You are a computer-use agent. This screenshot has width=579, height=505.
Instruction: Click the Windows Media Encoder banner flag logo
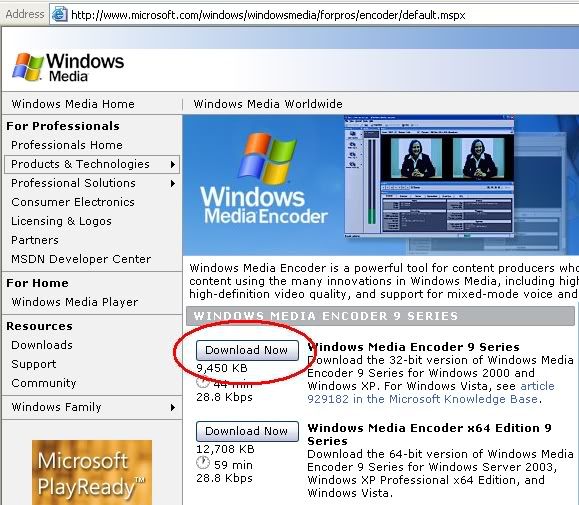[x=267, y=158]
